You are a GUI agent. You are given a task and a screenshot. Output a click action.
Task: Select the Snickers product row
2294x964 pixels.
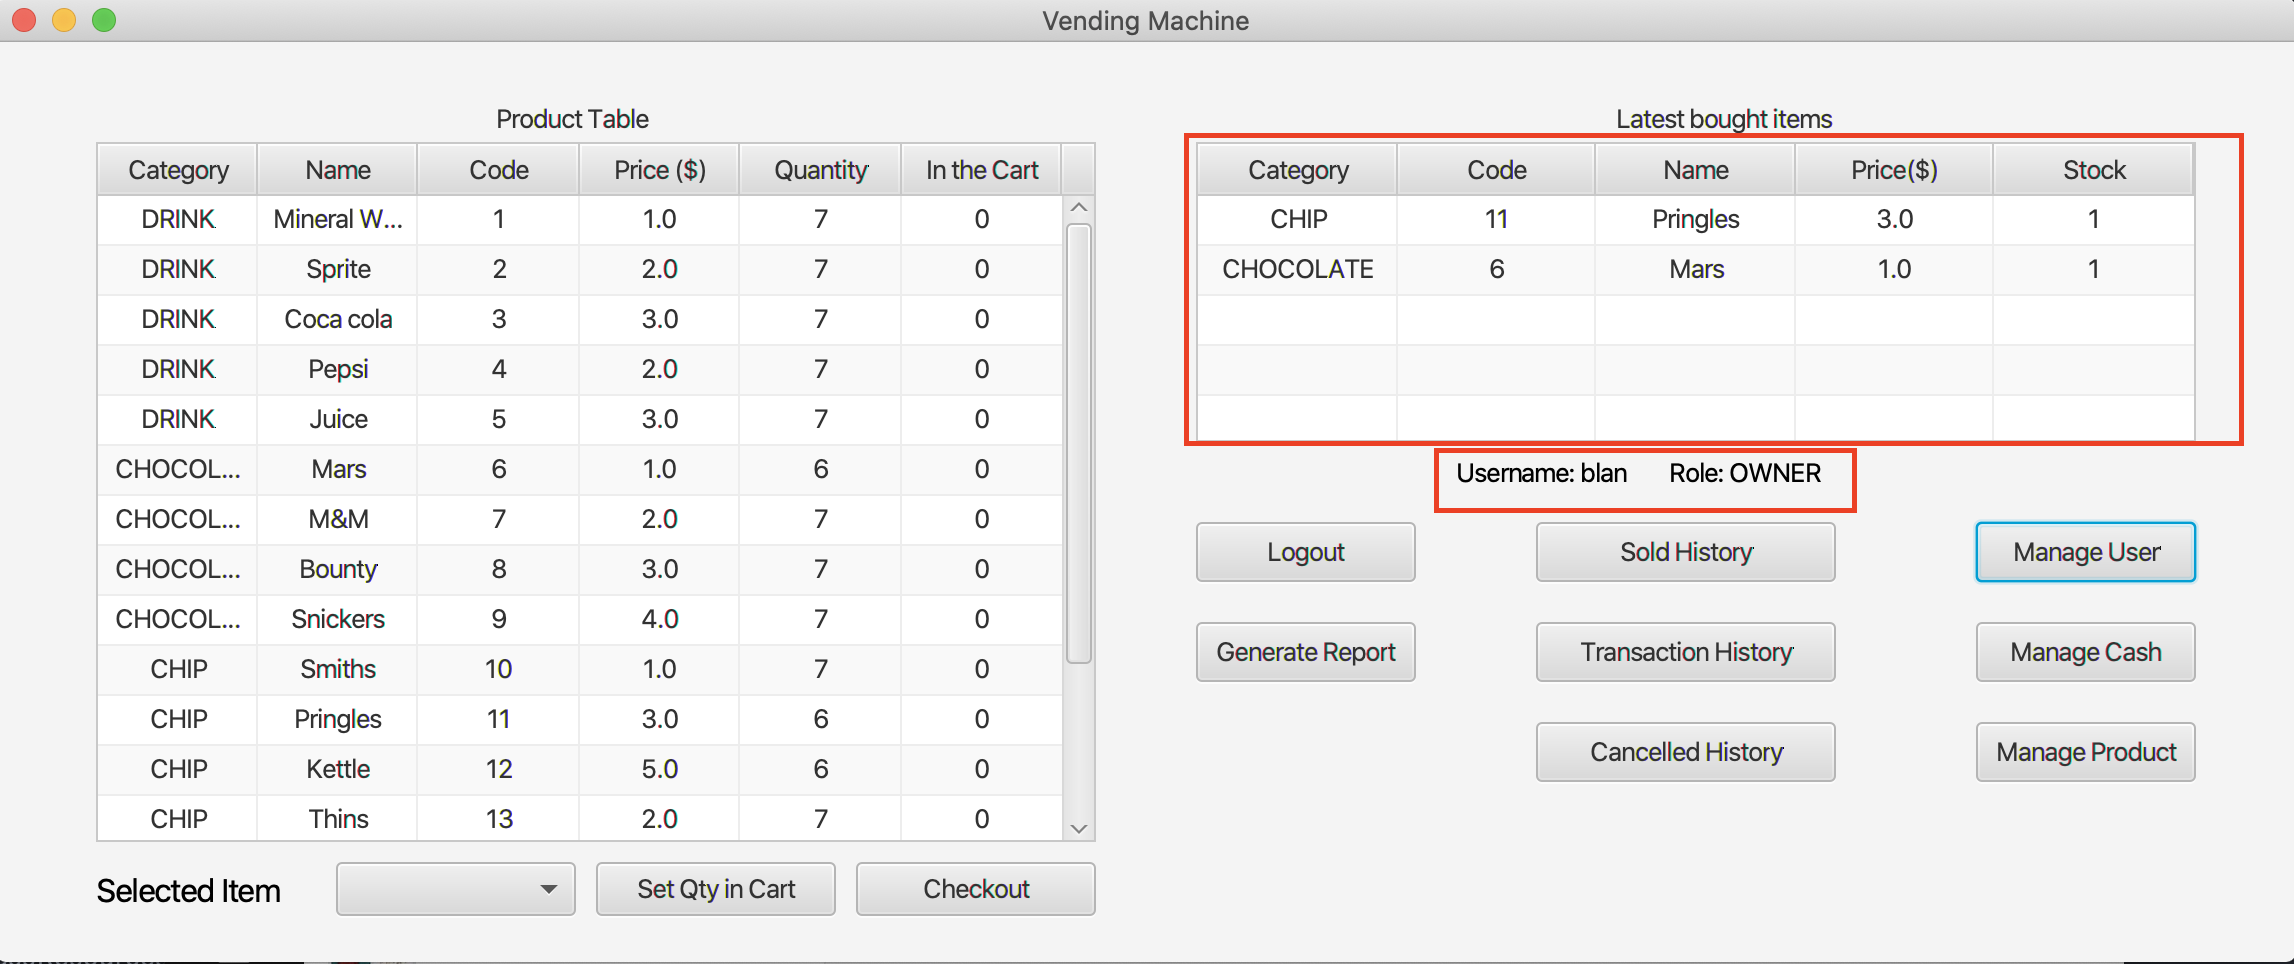tap(339, 619)
